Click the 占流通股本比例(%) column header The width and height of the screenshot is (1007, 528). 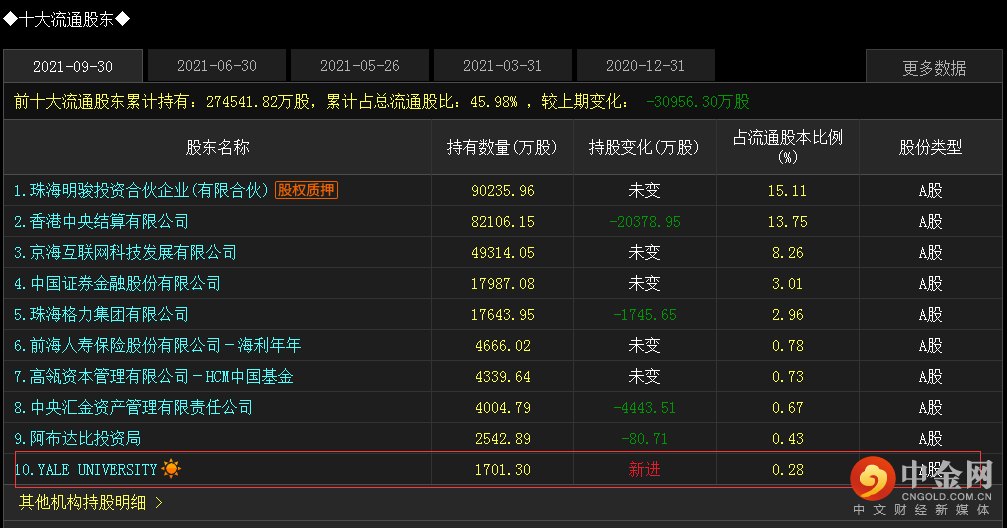coord(787,146)
